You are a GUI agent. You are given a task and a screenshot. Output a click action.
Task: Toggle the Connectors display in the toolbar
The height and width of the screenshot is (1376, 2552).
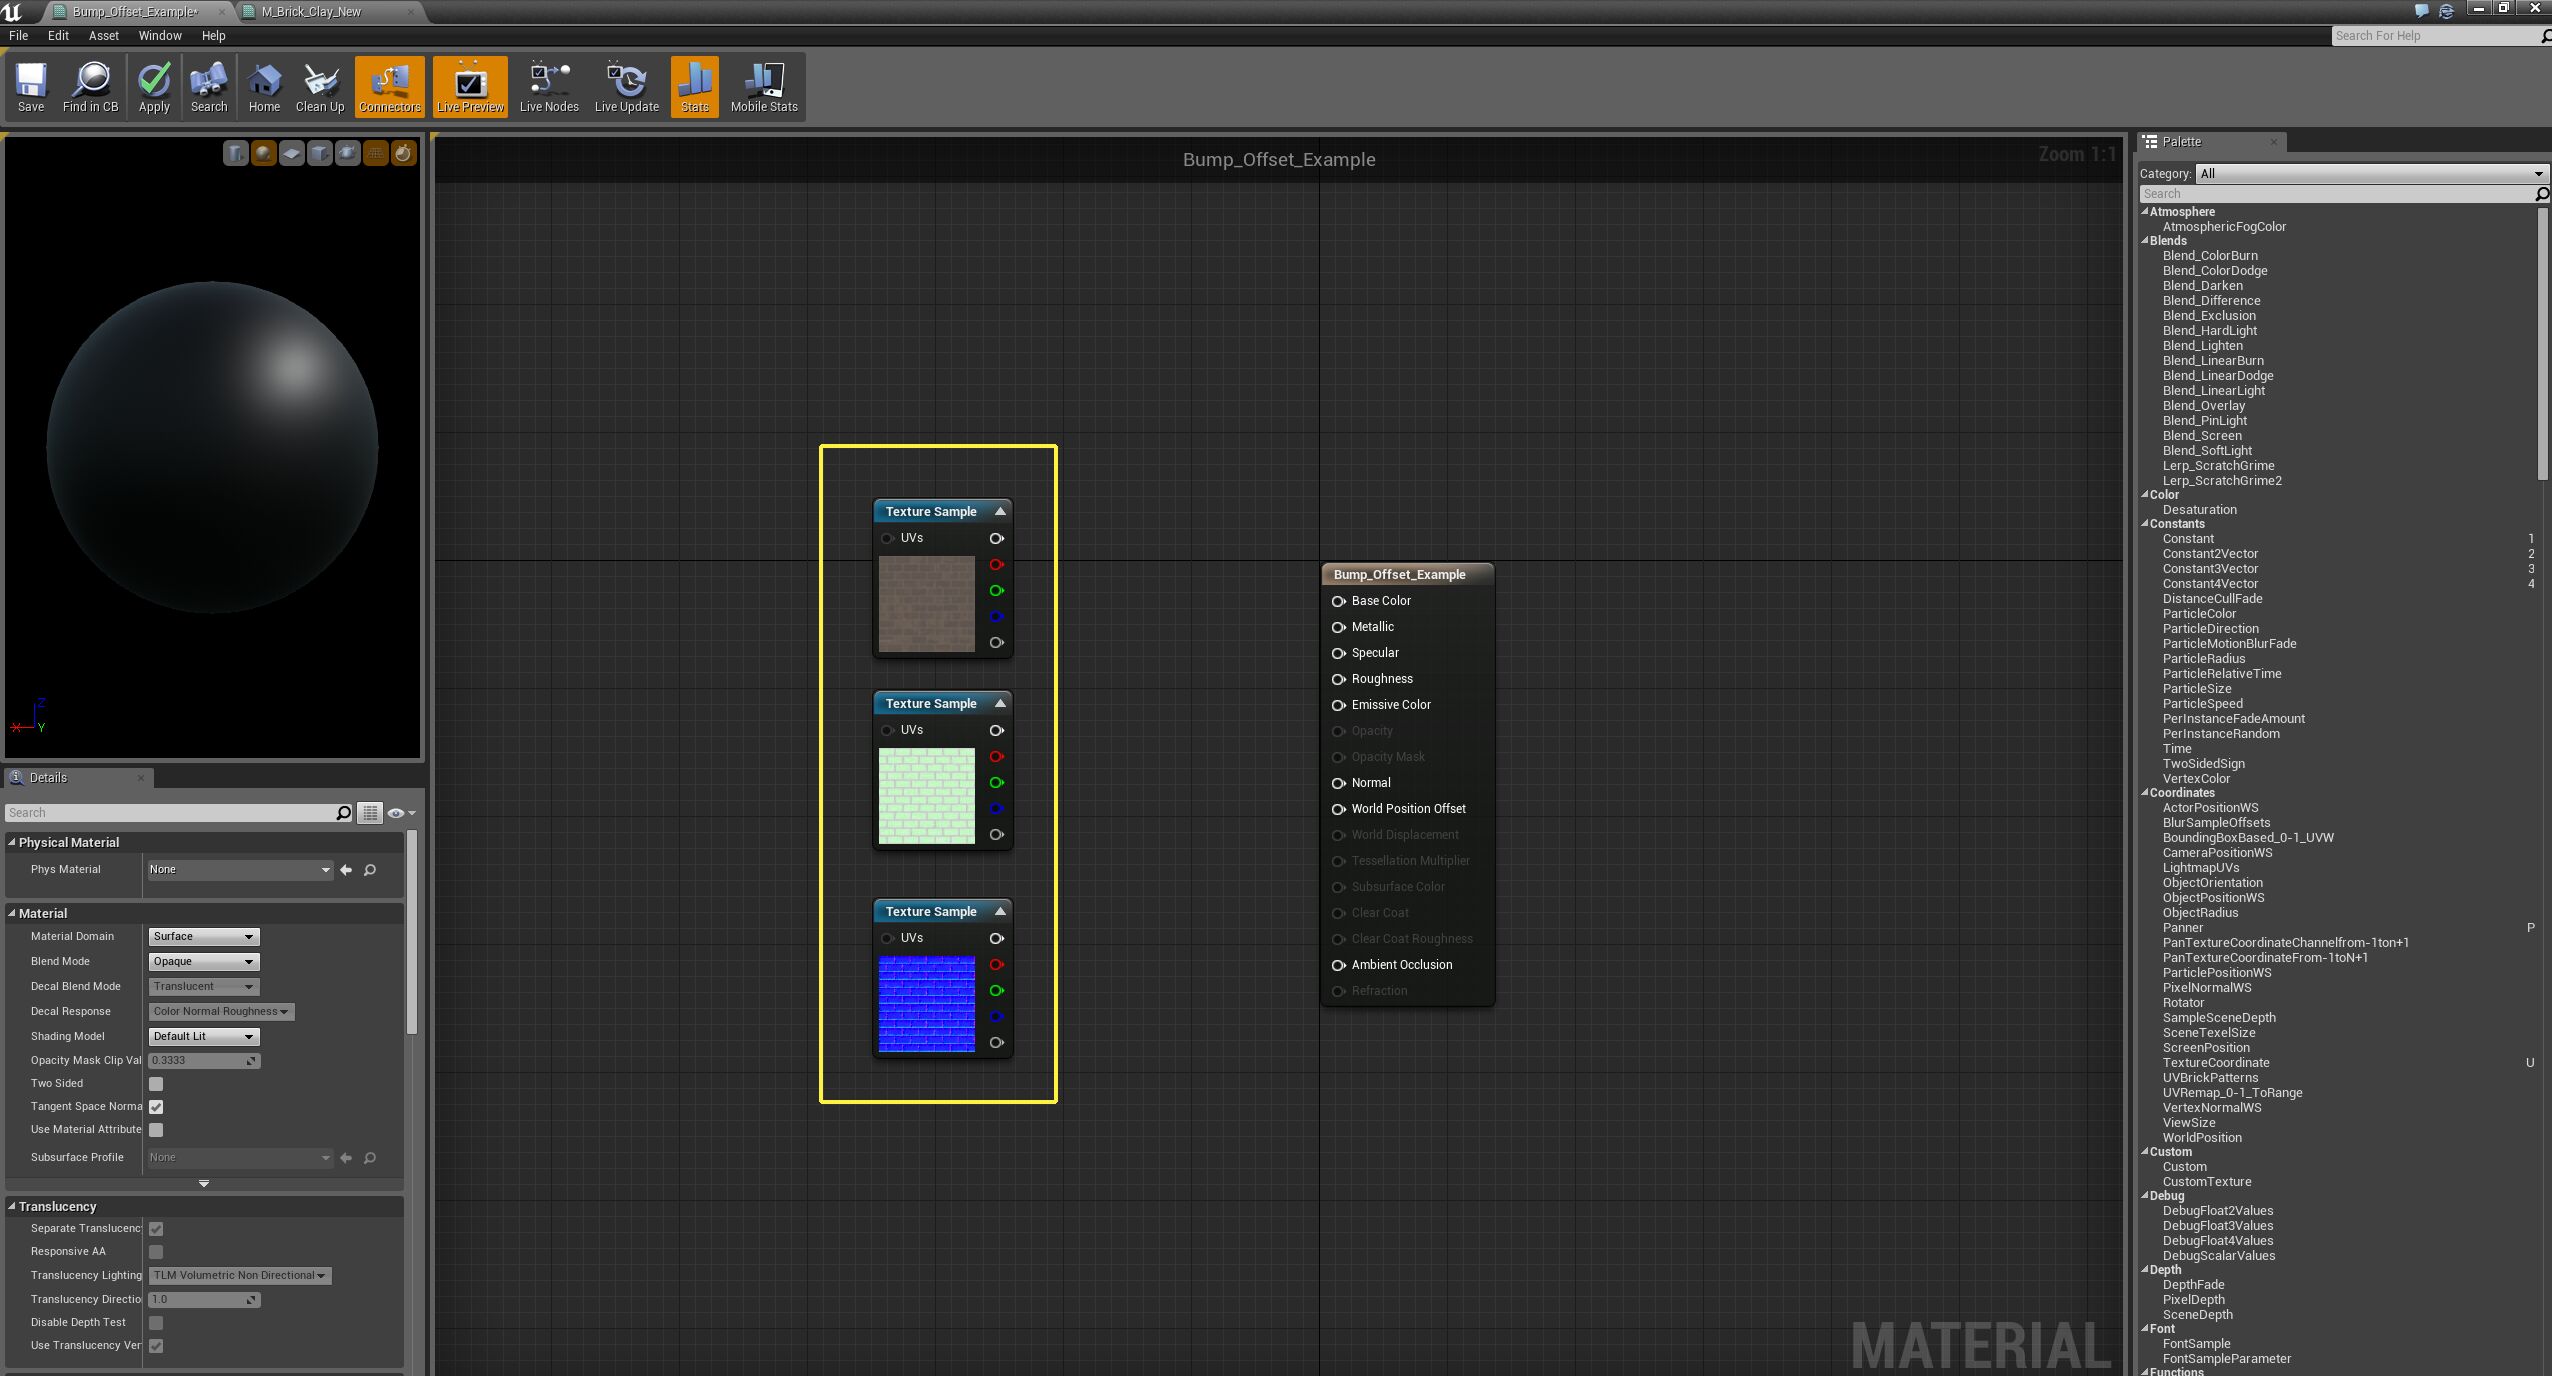[x=388, y=86]
